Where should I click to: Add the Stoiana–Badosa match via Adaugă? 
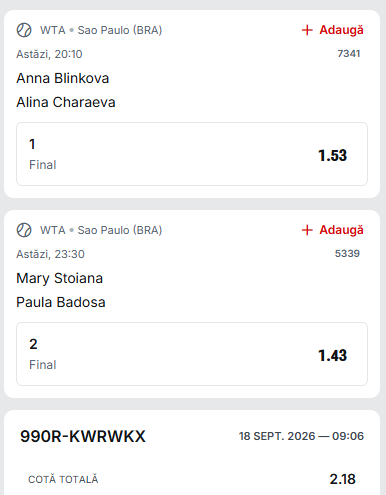tap(332, 230)
